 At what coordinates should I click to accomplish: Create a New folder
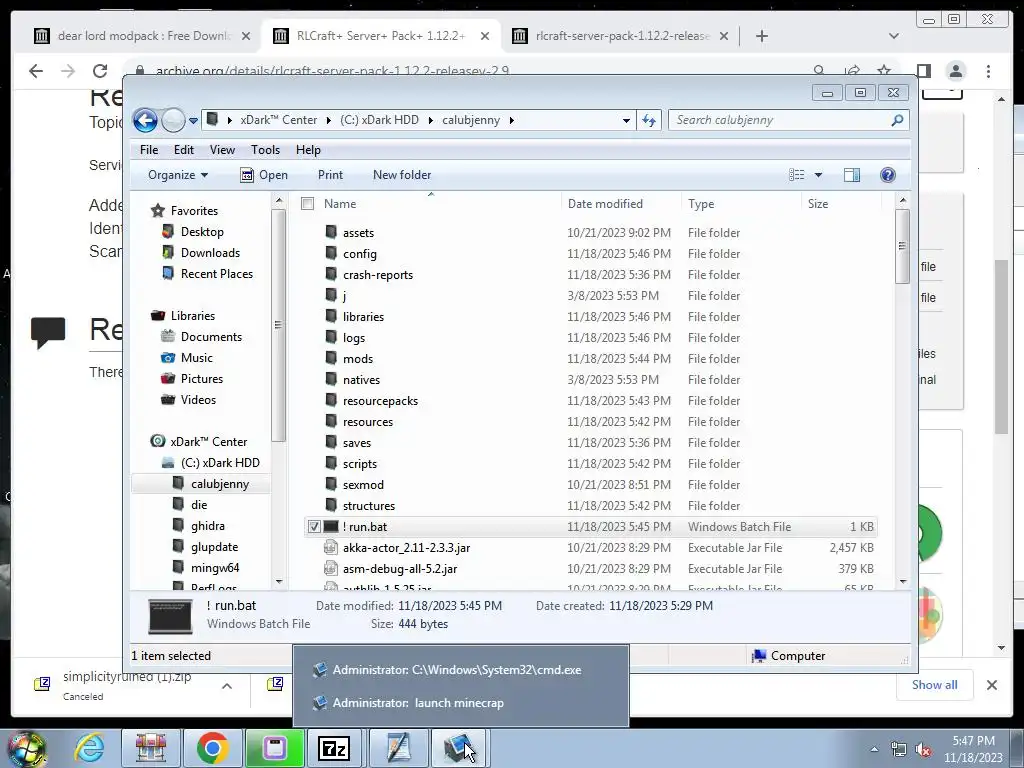pos(402,175)
